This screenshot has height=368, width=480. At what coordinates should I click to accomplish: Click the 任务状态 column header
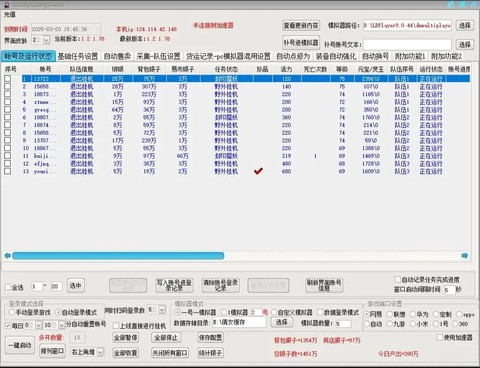pyautogui.click(x=226, y=69)
